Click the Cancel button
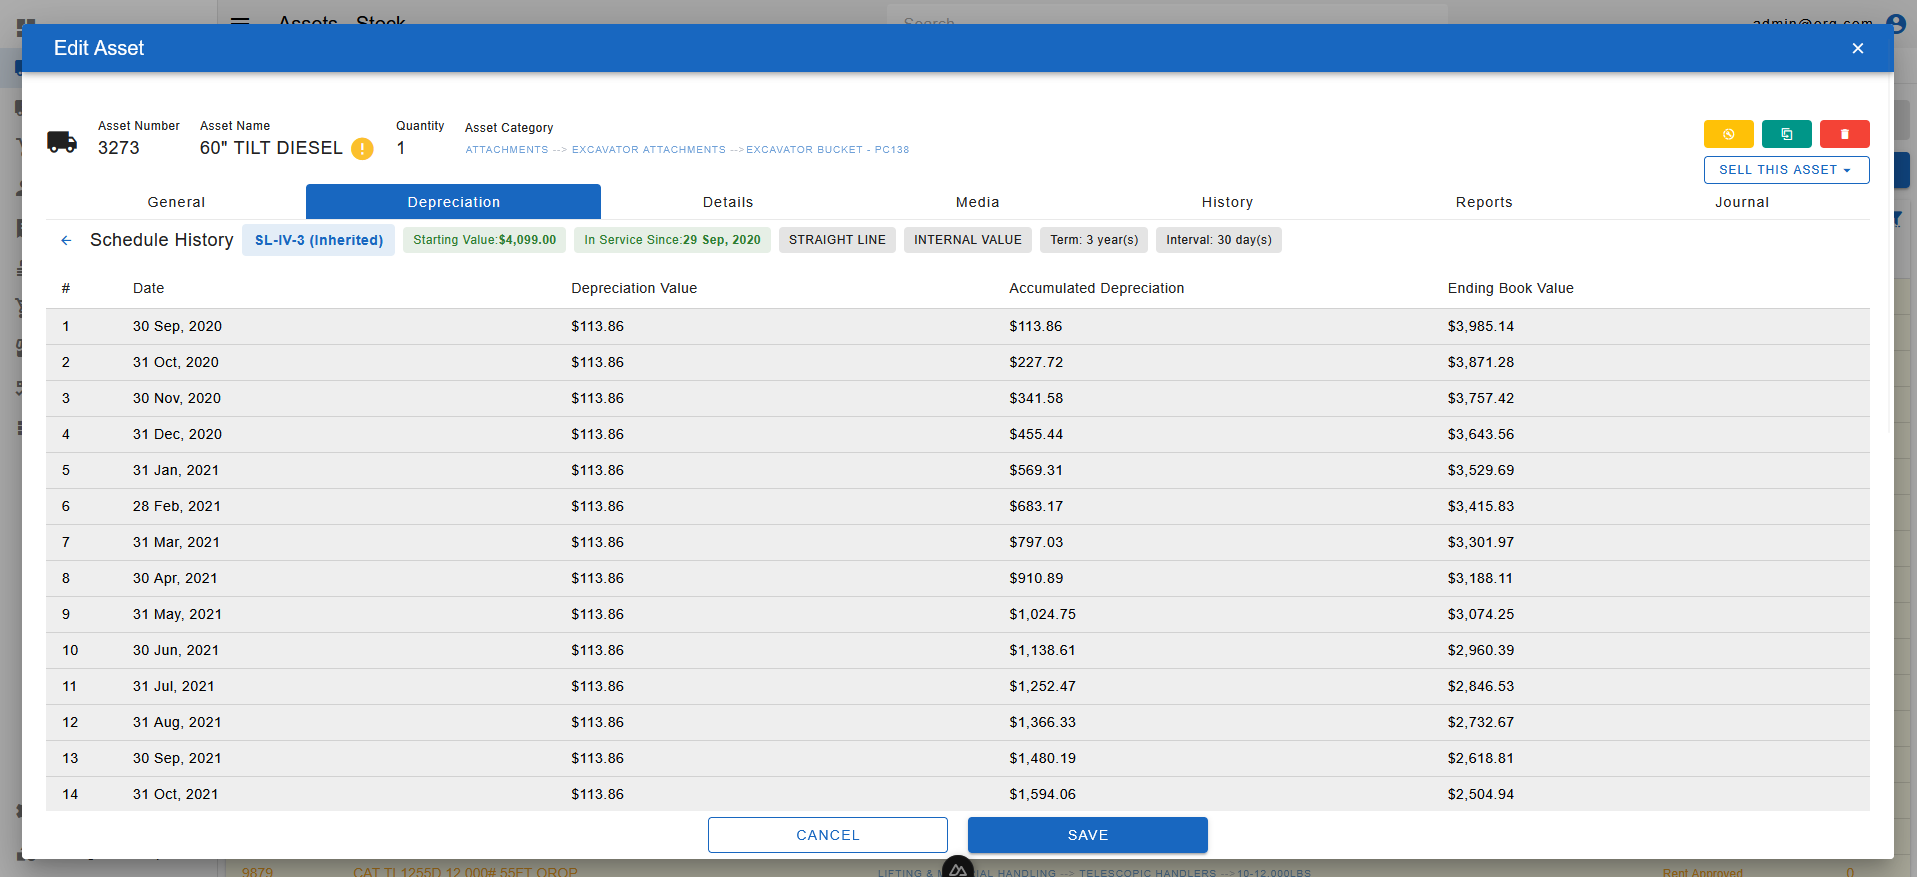This screenshot has width=1917, height=877. tap(827, 835)
